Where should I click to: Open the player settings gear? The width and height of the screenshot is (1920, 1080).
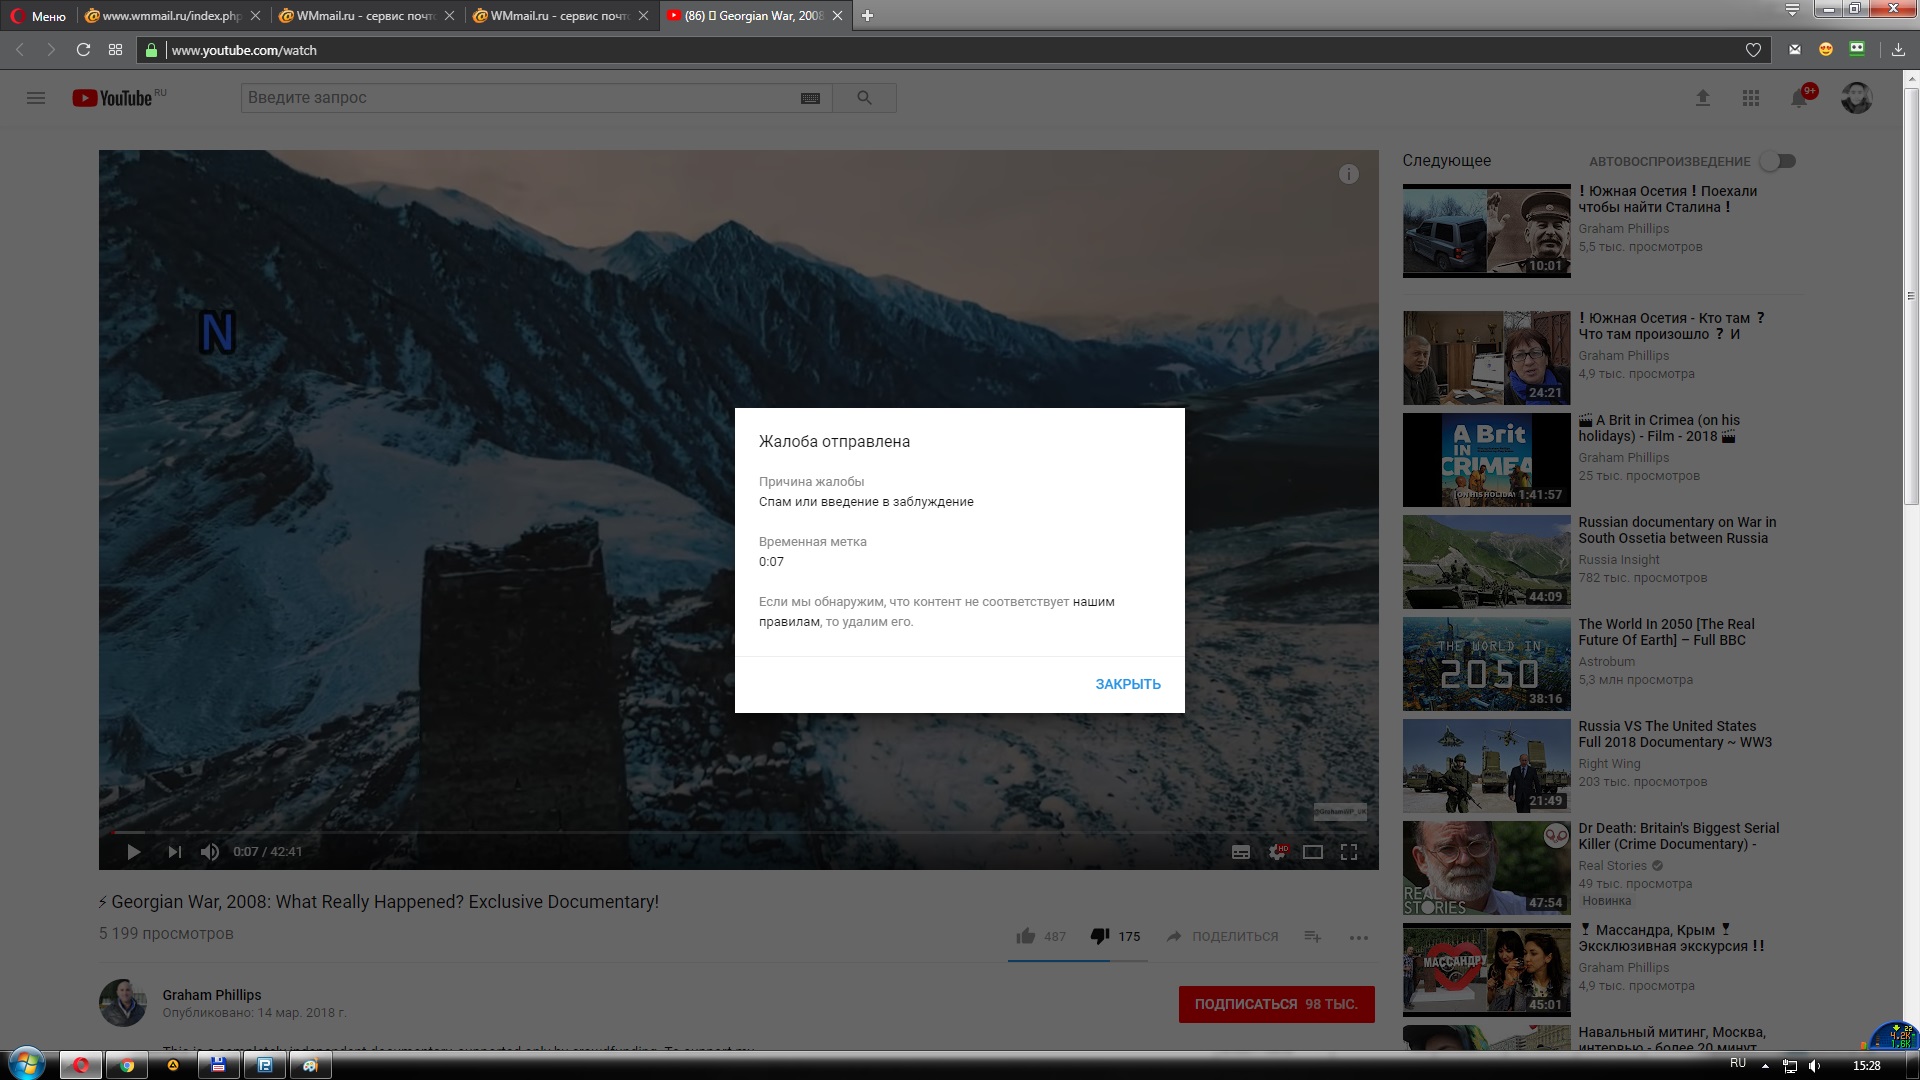1277,852
